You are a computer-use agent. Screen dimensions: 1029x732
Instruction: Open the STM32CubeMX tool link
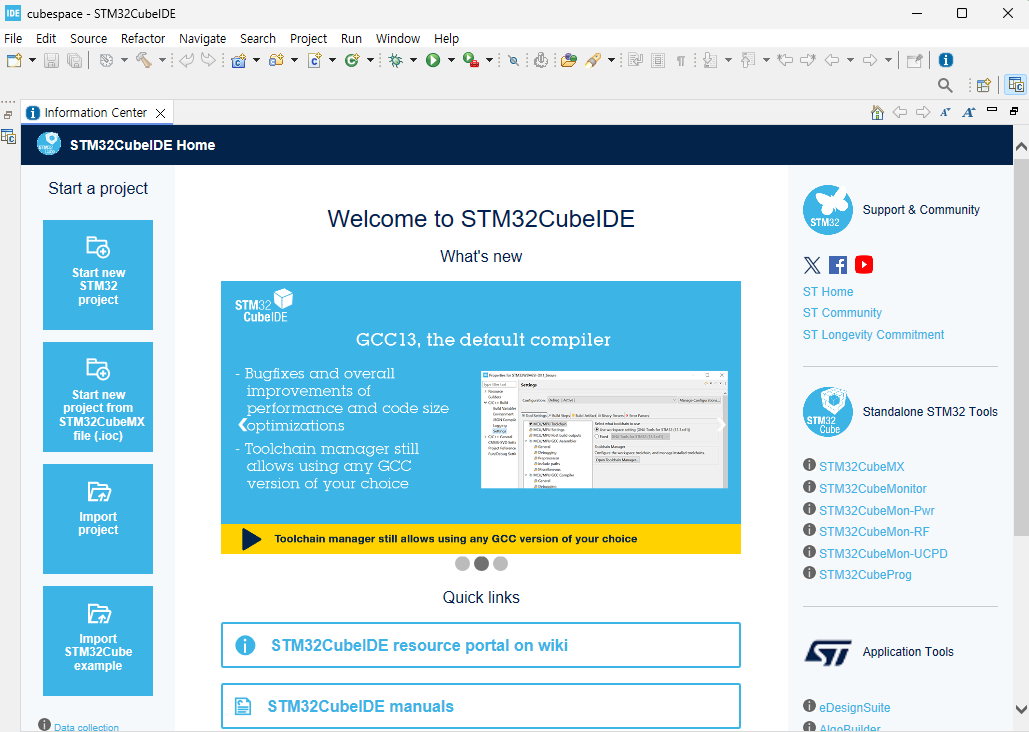862,467
